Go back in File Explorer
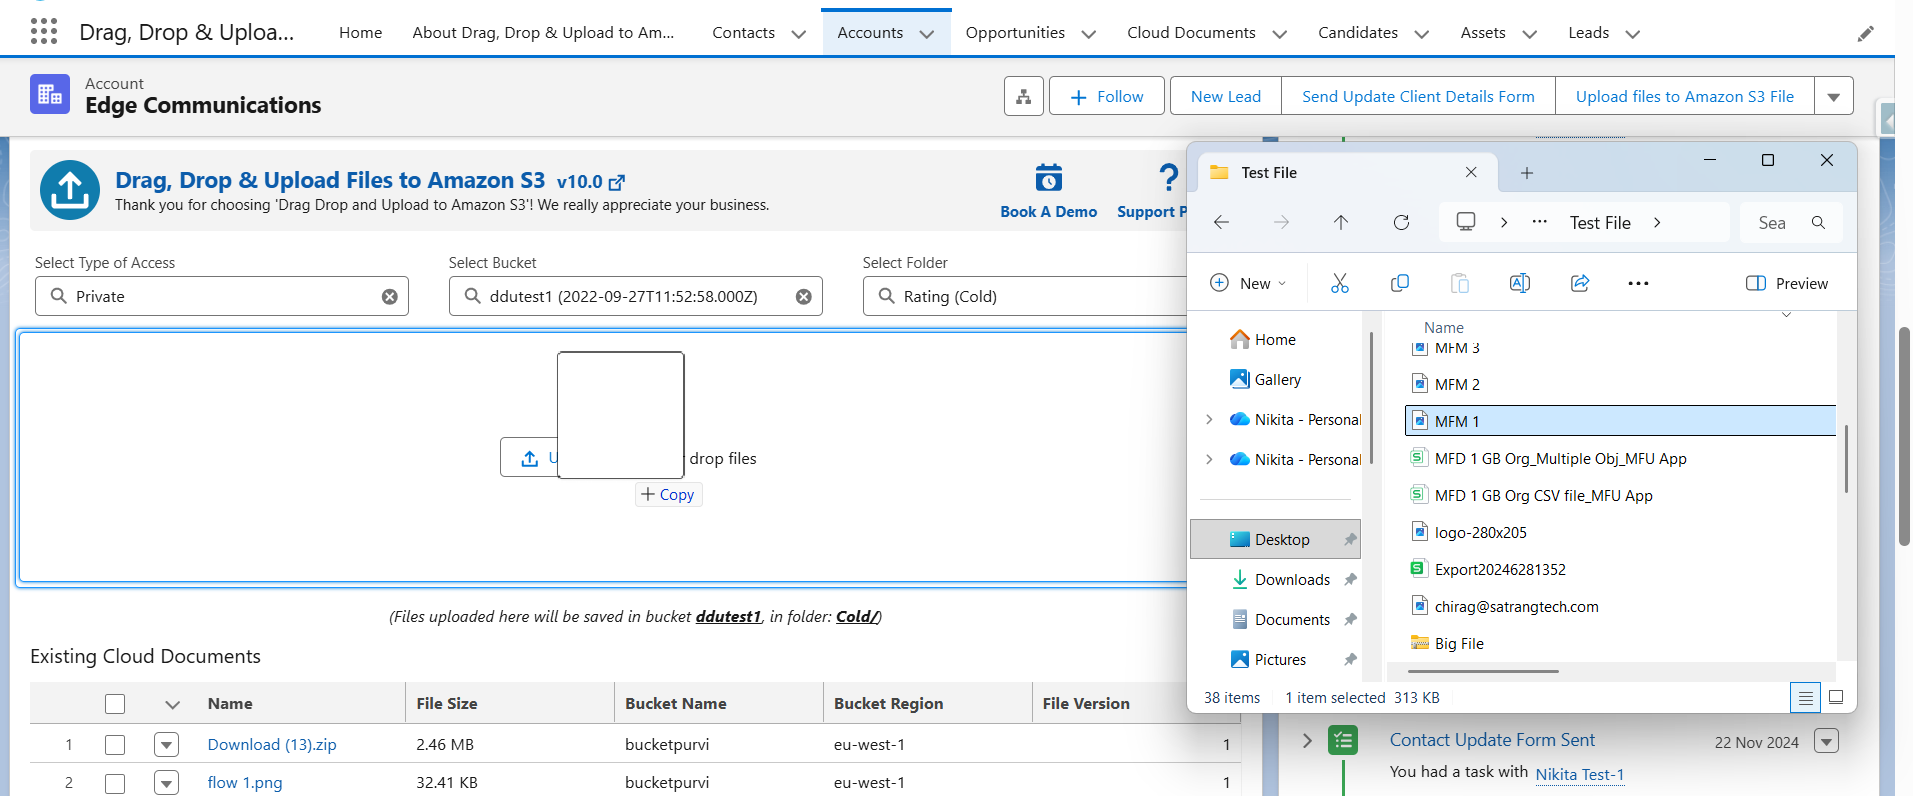Image resolution: width=1913 pixels, height=796 pixels. point(1221,222)
